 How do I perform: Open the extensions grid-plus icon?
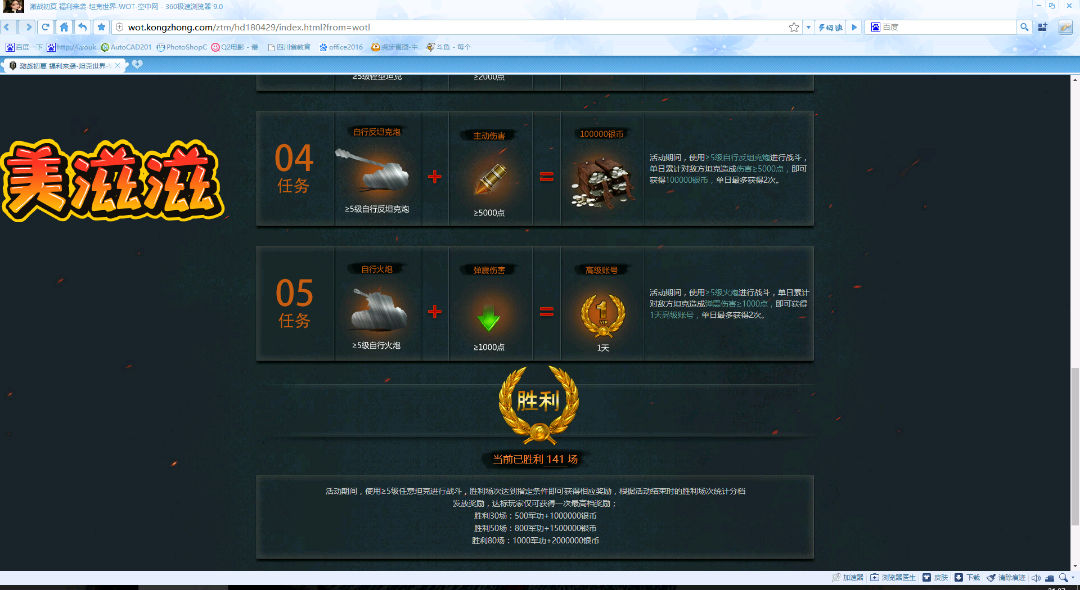[1042, 27]
